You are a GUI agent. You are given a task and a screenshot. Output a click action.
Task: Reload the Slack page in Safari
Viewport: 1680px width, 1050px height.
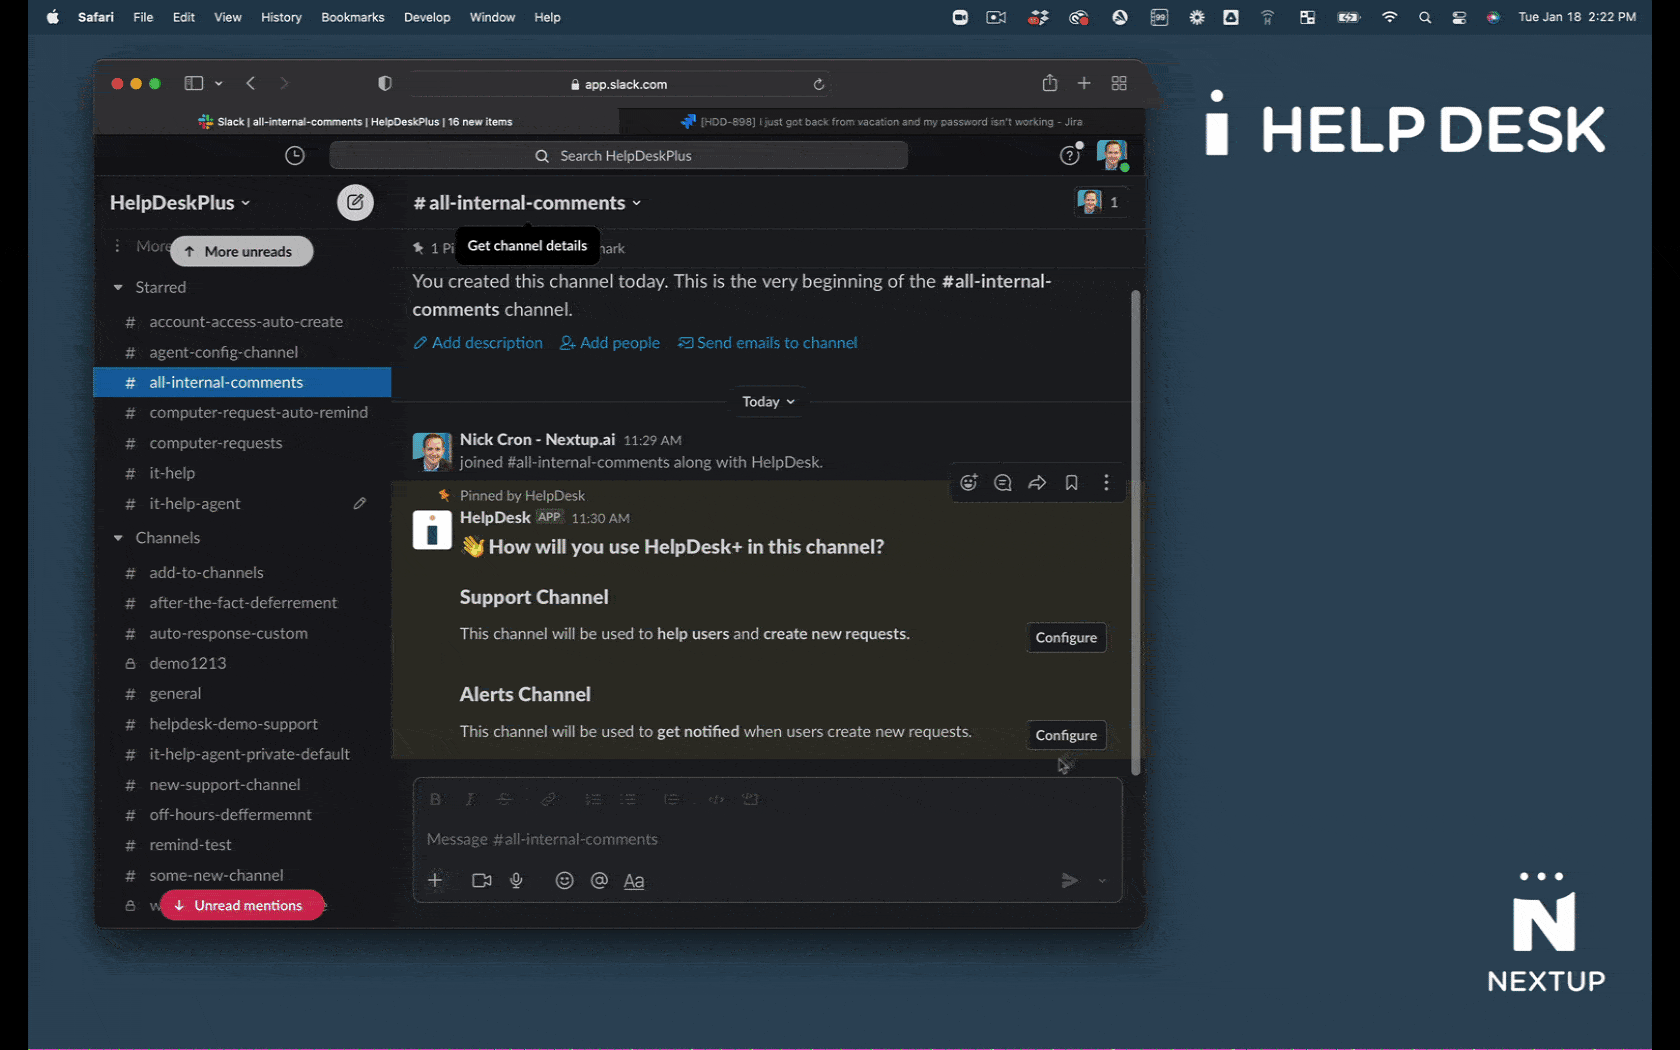tap(818, 84)
